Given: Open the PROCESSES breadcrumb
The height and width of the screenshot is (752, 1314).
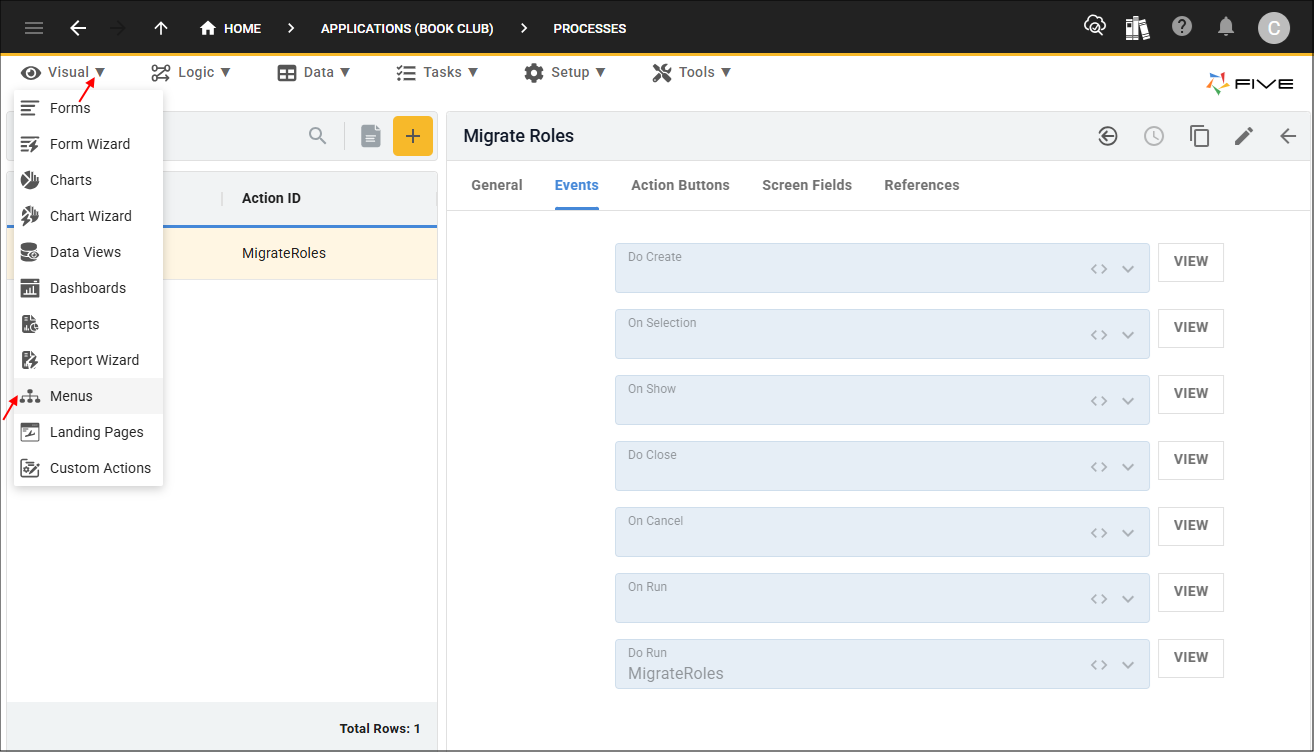Looking at the screenshot, I should 590,28.
